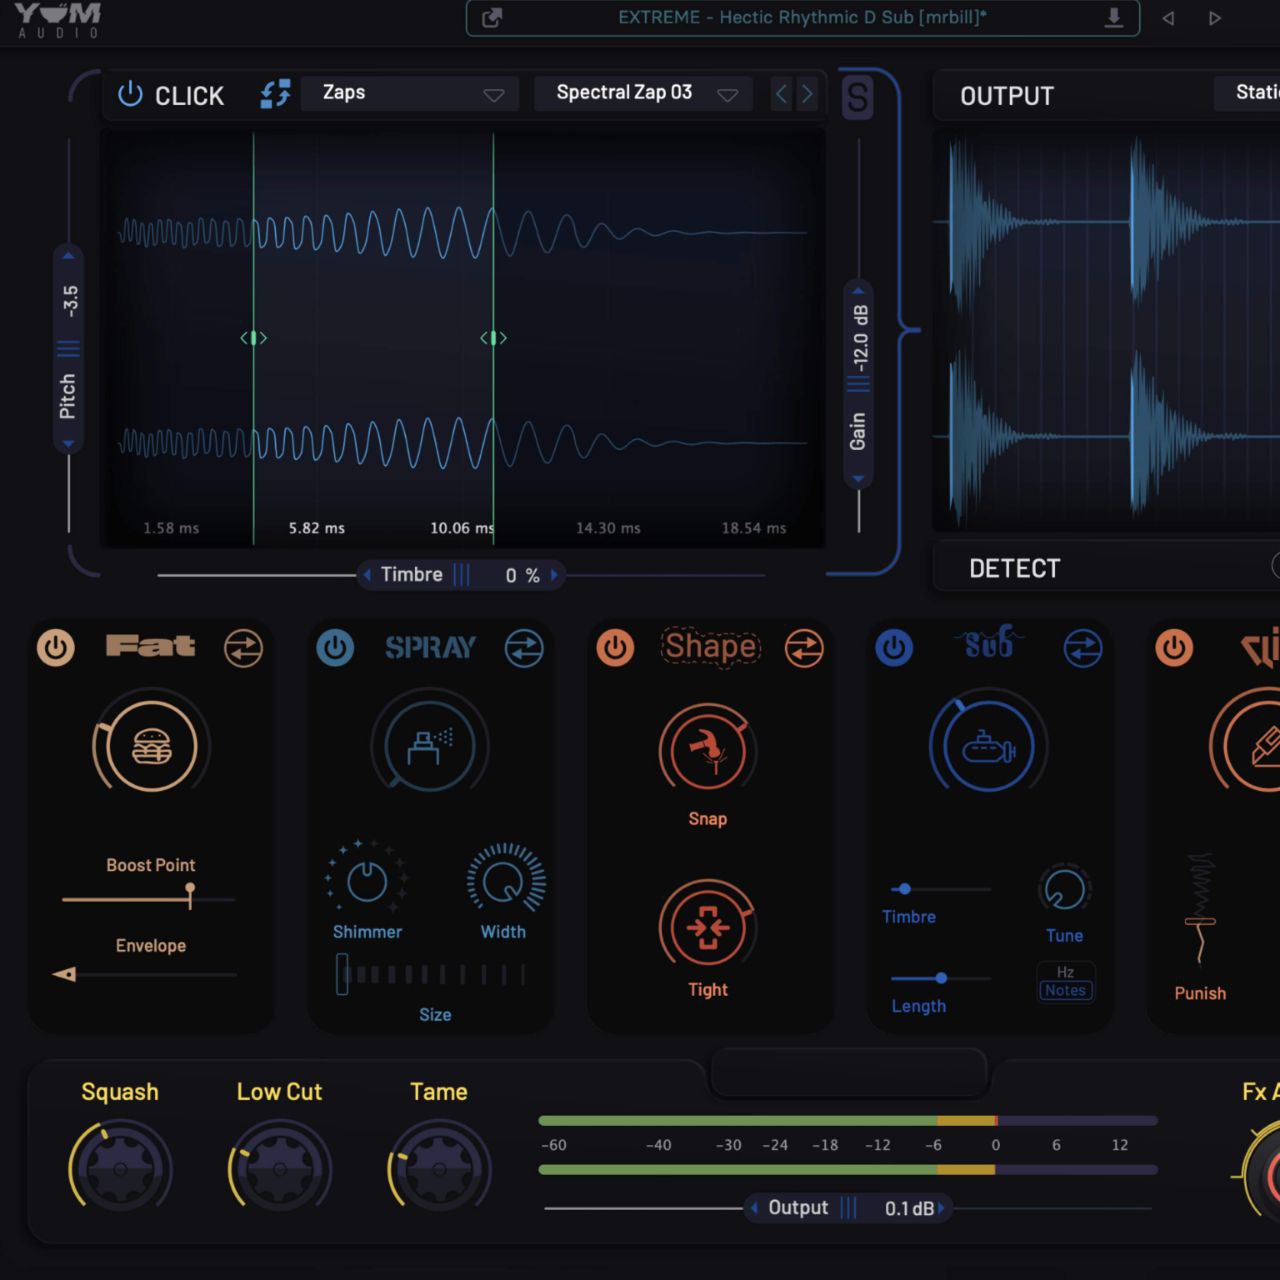Click the Fat burger main knob
This screenshot has height=1280, width=1280.
pyautogui.click(x=151, y=747)
